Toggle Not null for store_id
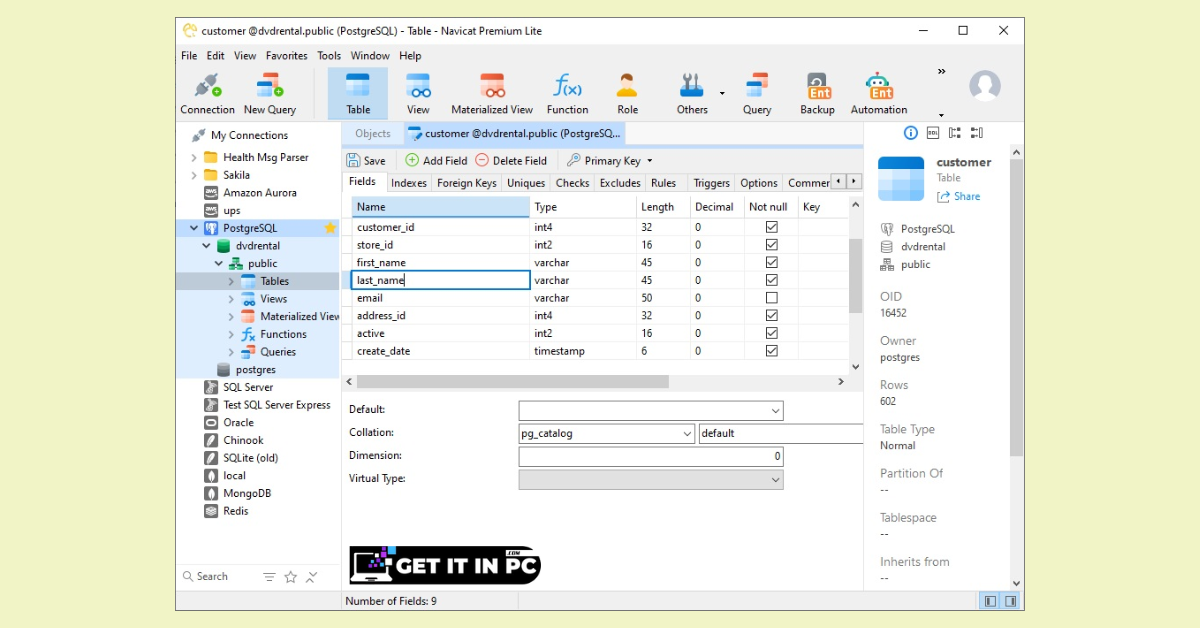The width and height of the screenshot is (1200, 628). (x=771, y=245)
